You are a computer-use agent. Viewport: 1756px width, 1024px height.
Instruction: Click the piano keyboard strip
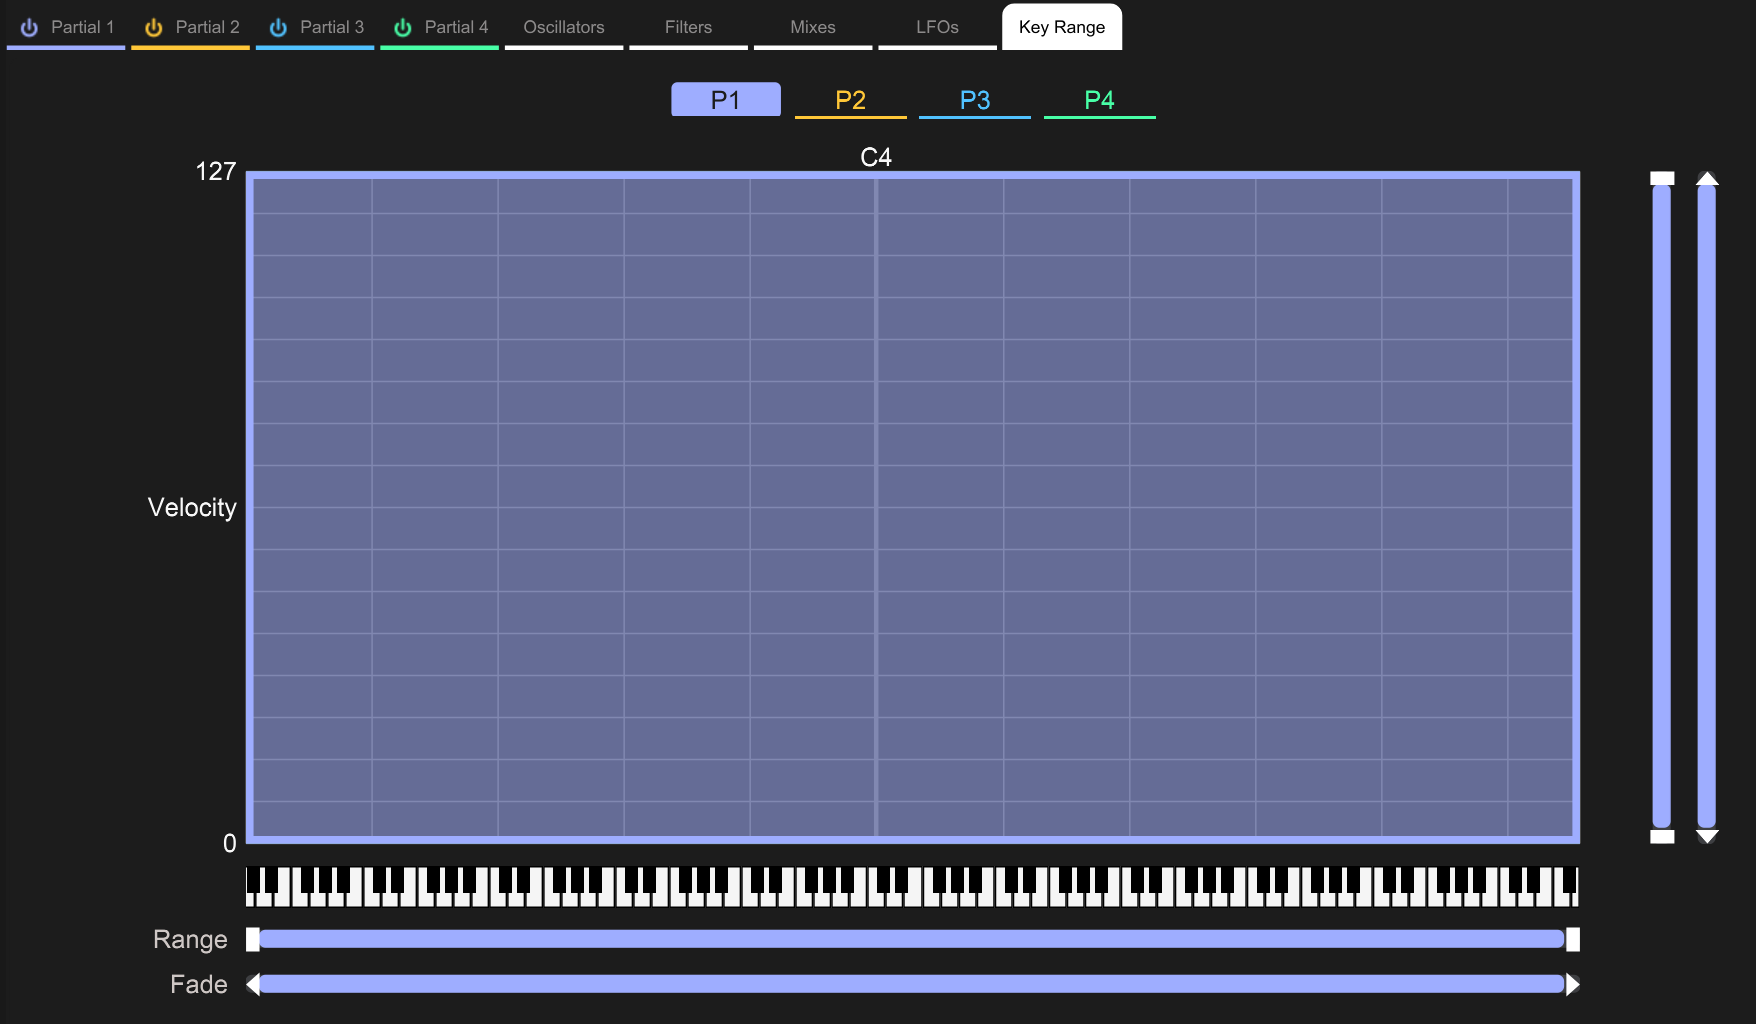(912, 887)
